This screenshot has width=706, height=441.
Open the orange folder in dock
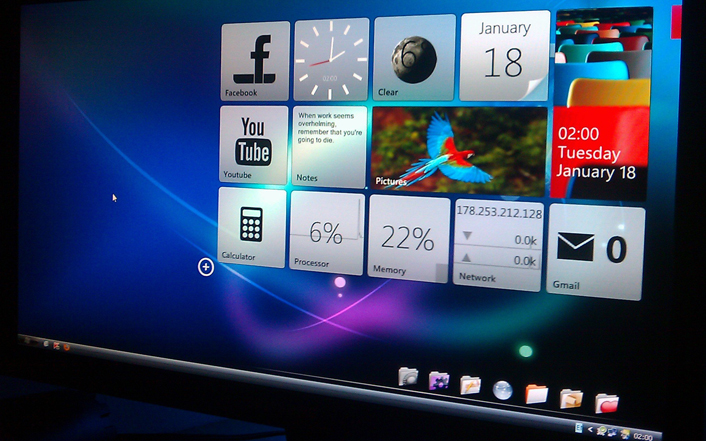coord(537,394)
